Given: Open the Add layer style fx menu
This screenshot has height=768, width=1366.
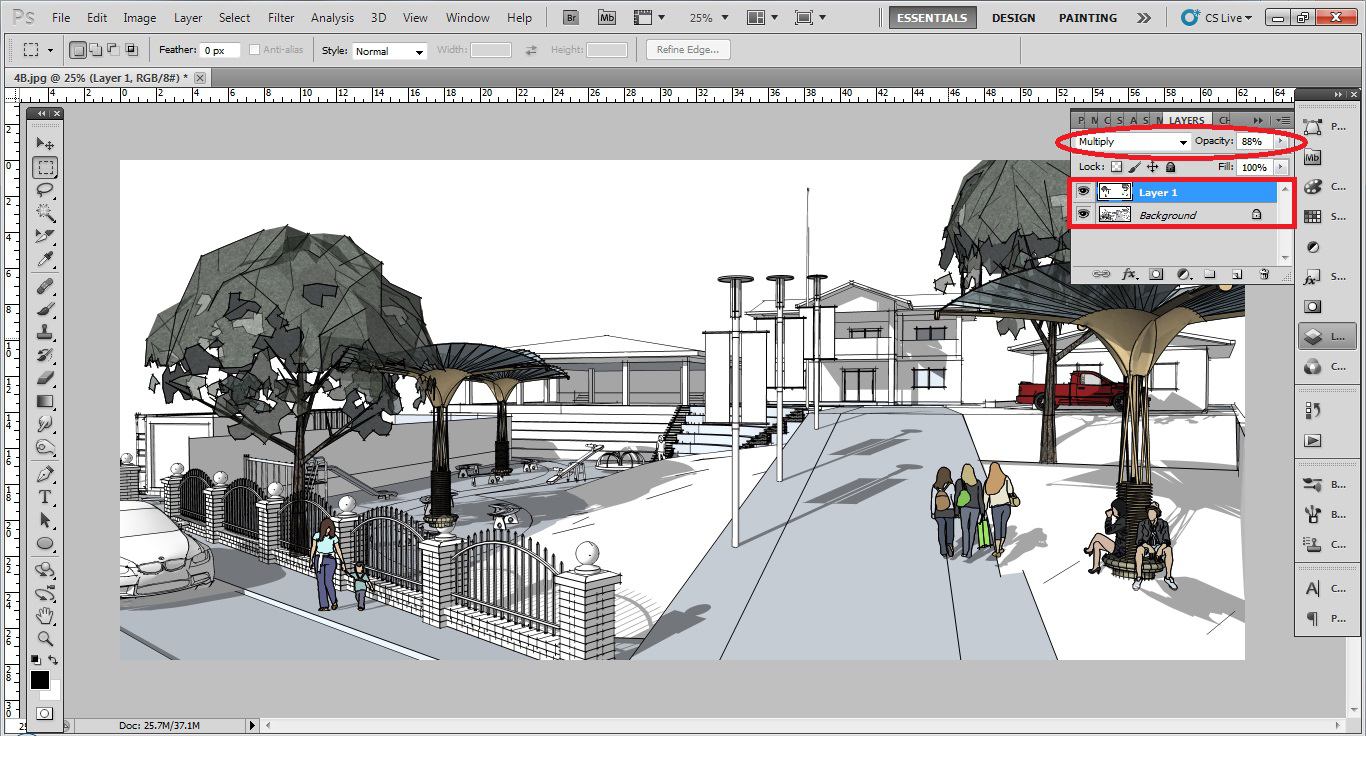Looking at the screenshot, I should pyautogui.click(x=1128, y=273).
